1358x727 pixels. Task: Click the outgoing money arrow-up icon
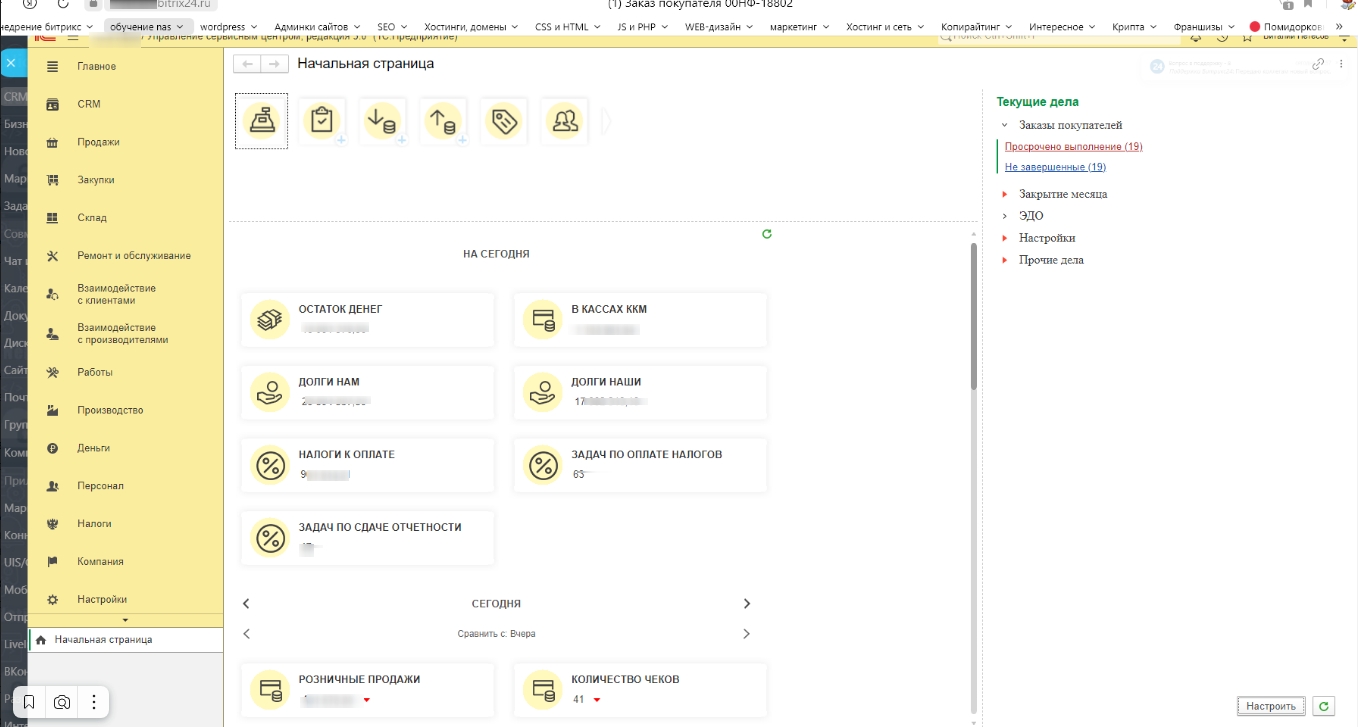point(443,121)
